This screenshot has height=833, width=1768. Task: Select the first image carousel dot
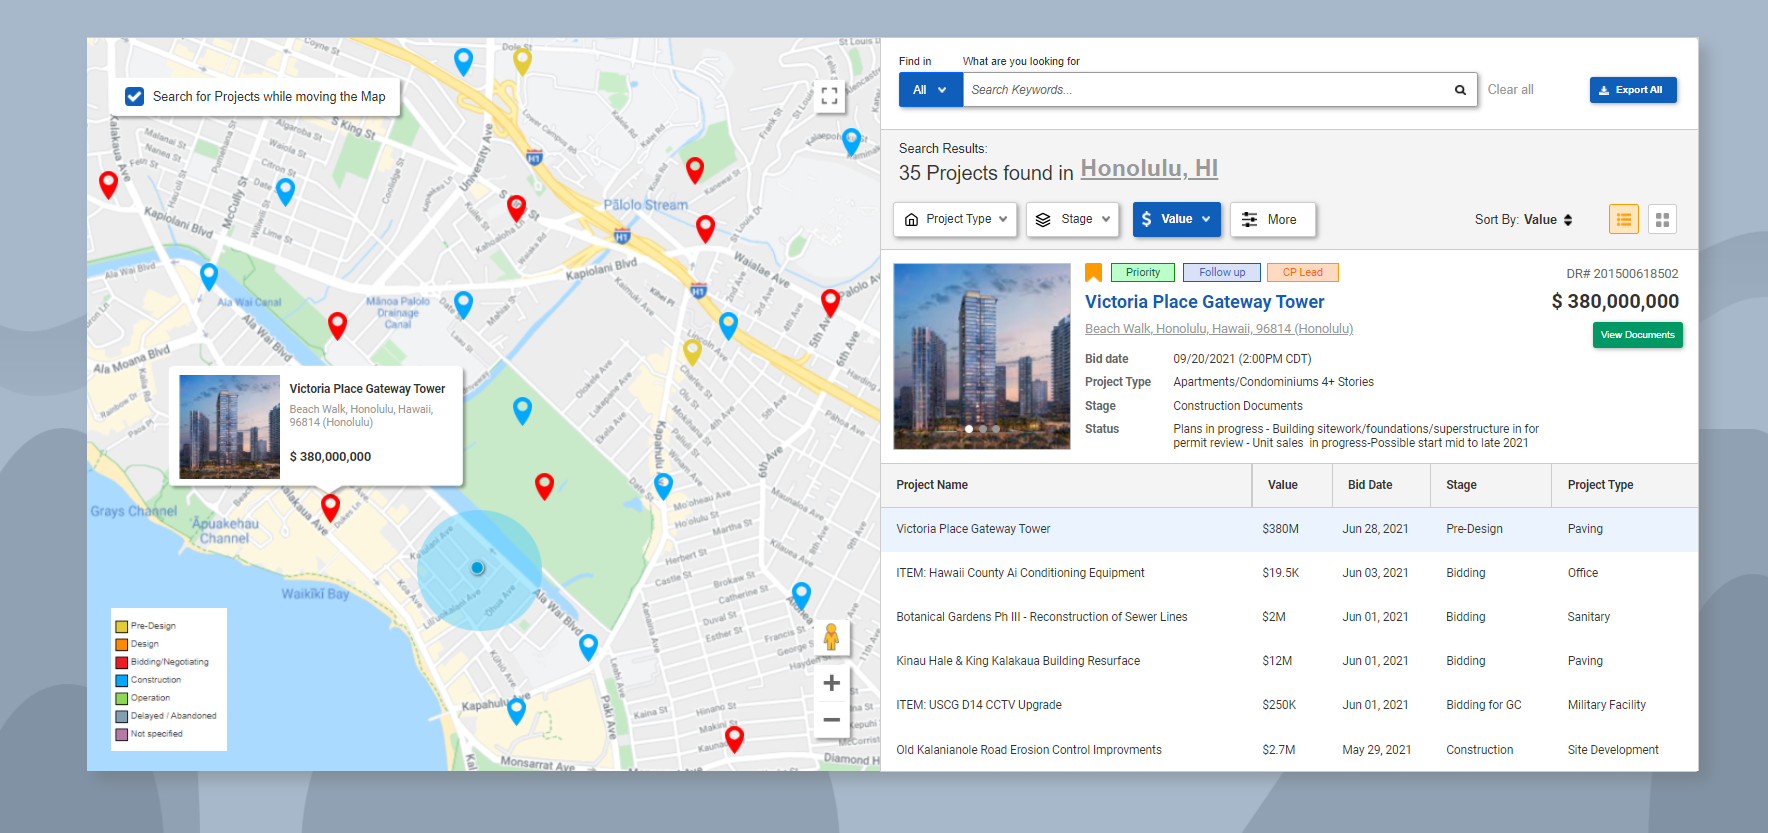tap(968, 429)
